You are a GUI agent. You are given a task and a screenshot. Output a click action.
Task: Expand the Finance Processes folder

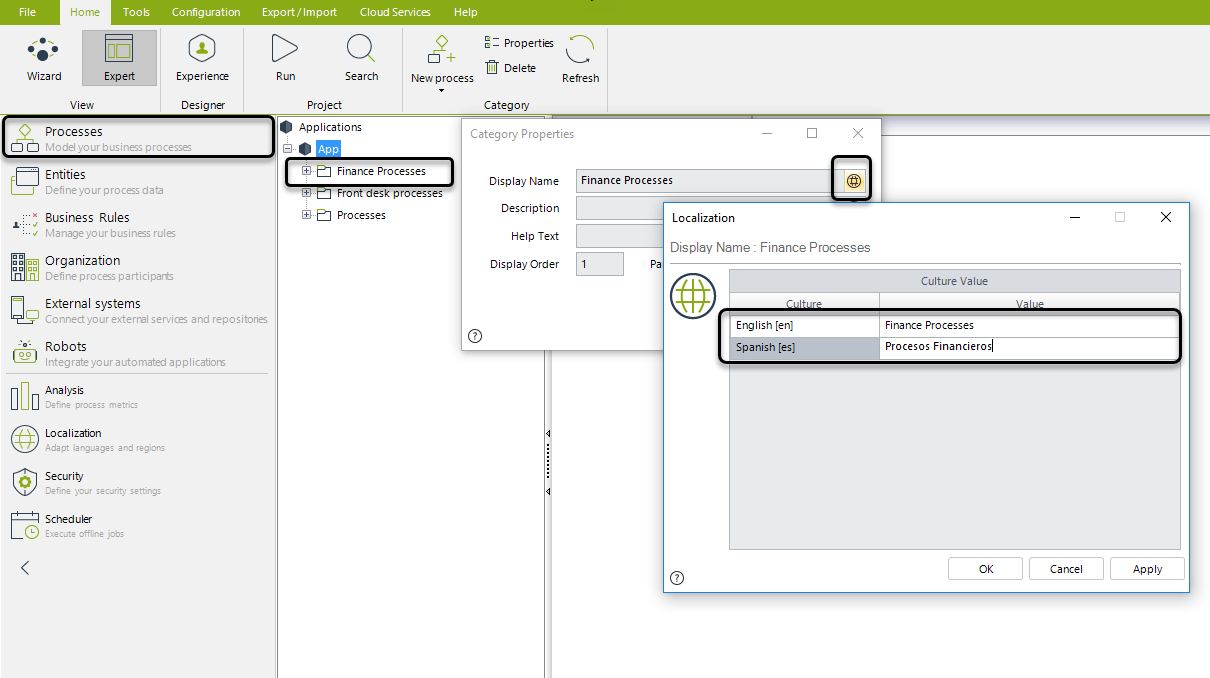coord(307,171)
